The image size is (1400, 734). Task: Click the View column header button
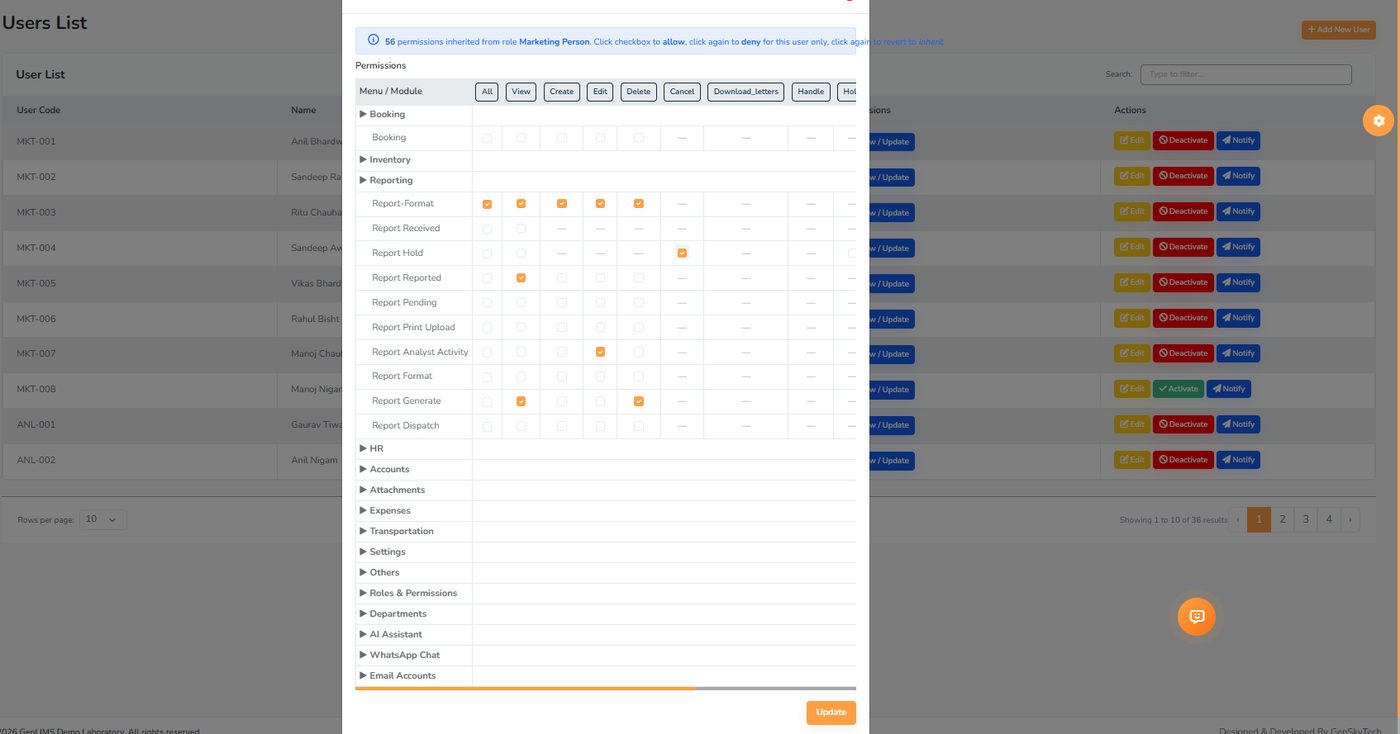(x=521, y=92)
